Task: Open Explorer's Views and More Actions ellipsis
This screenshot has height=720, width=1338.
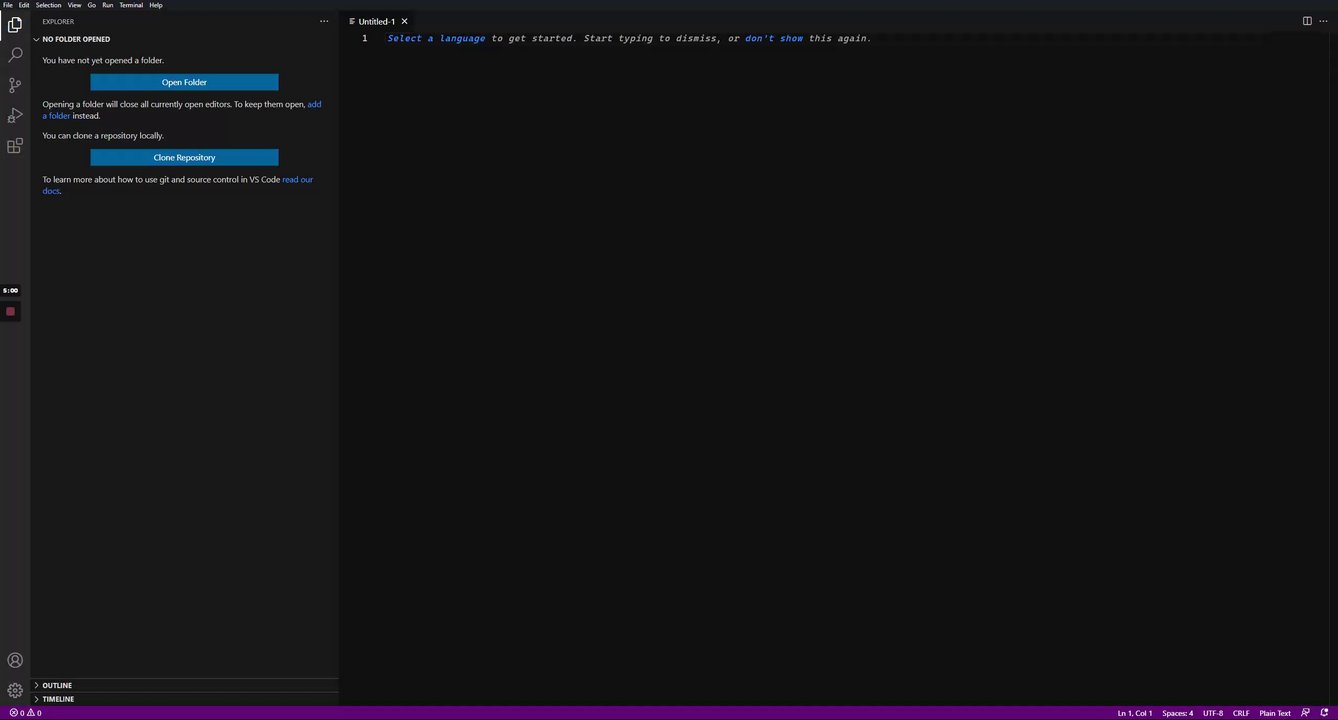Action: click(x=324, y=21)
